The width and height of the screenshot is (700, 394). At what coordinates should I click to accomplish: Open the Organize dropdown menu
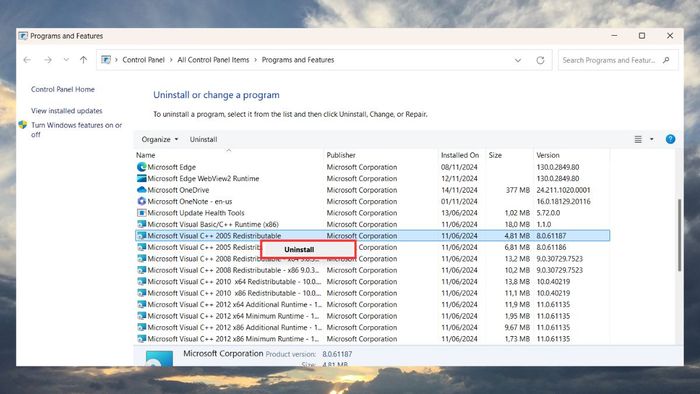pos(159,140)
